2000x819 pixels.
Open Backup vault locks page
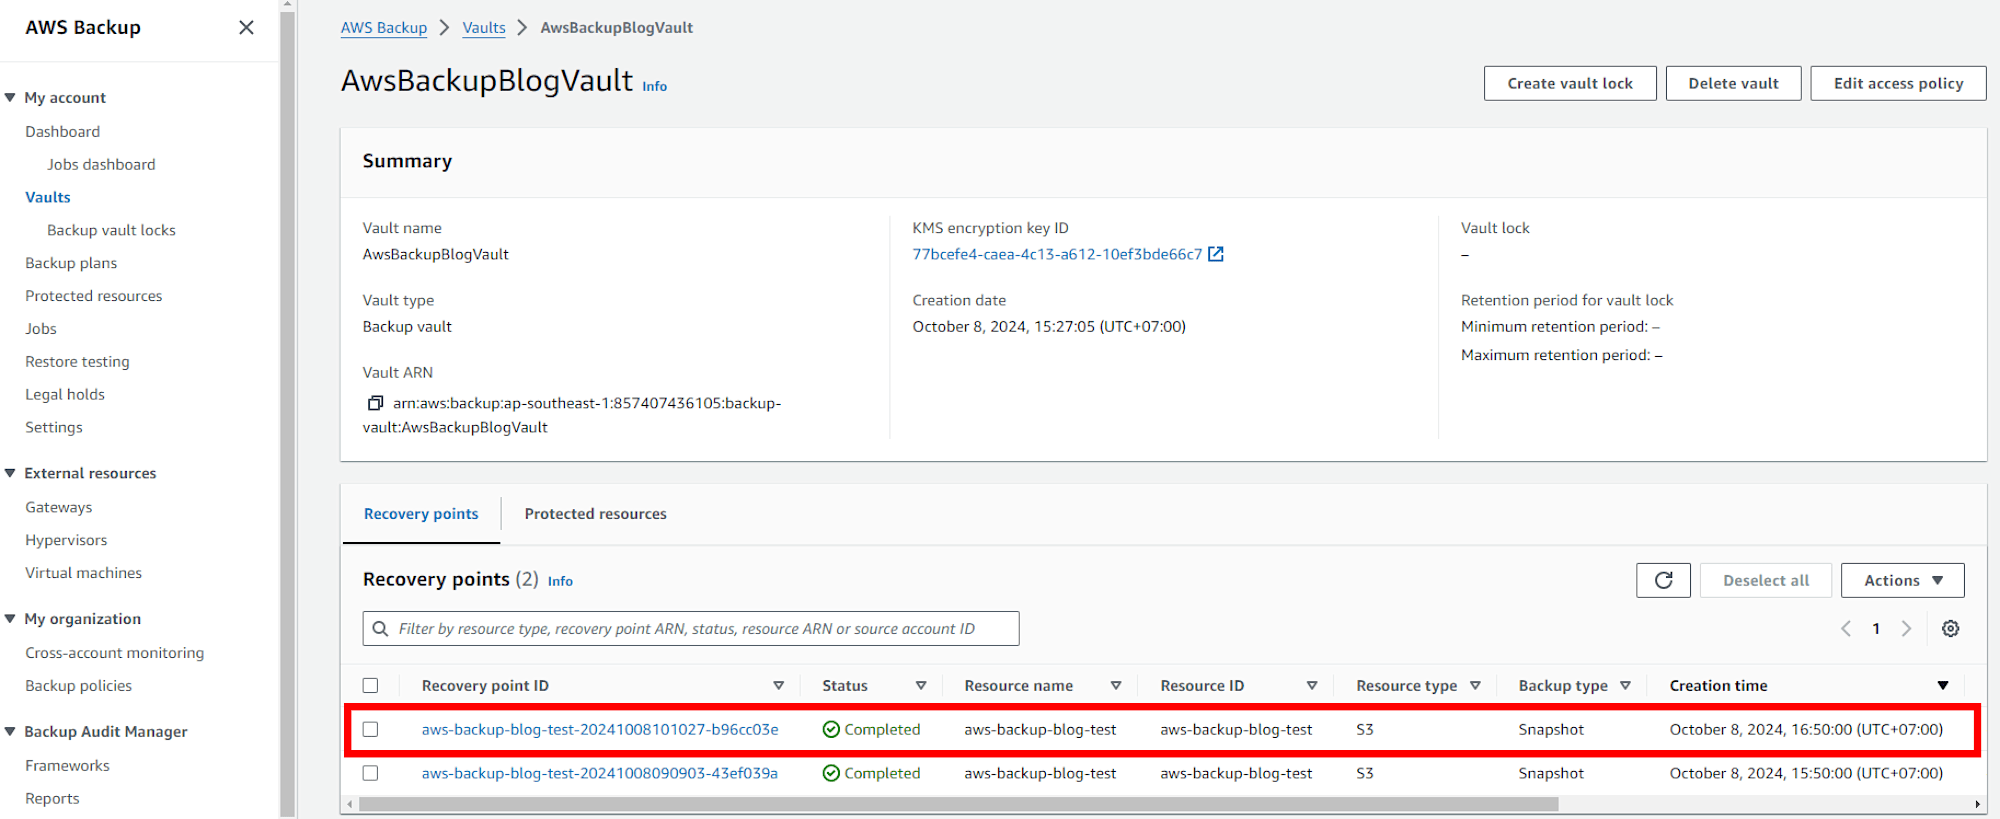pos(111,231)
